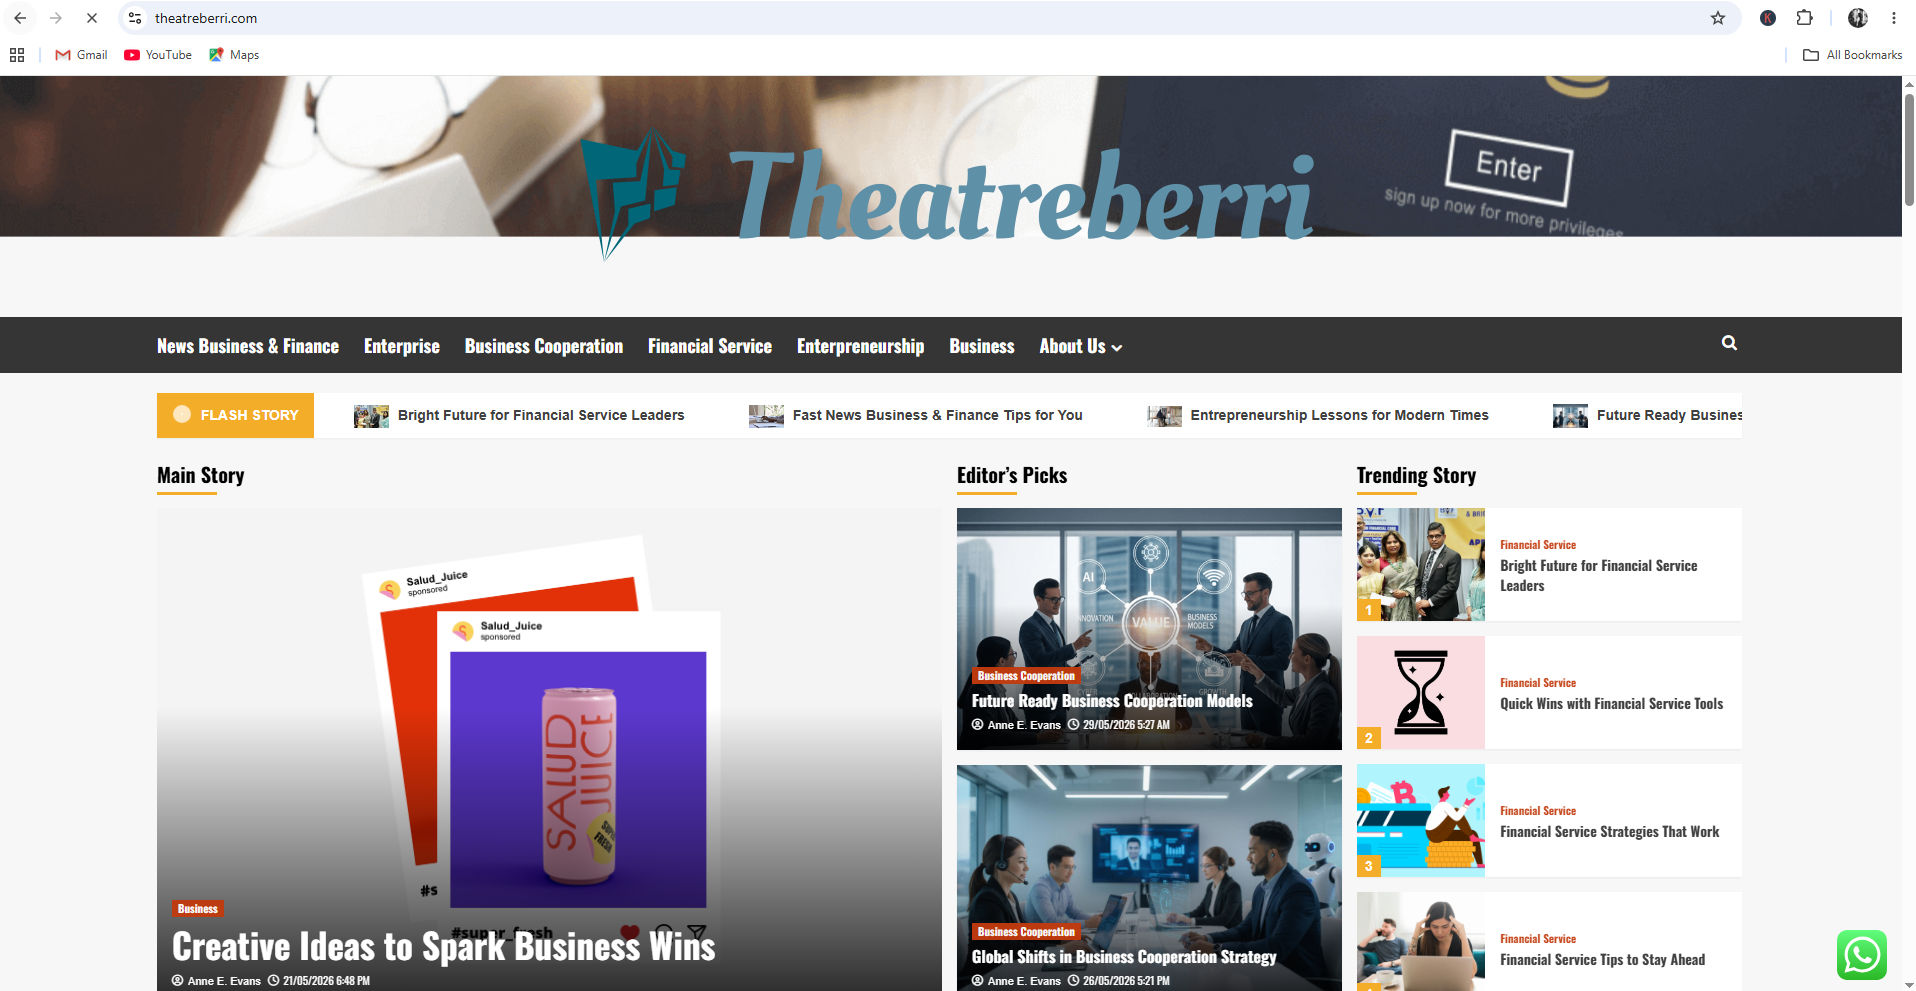Open the Enterprise menu item
Screen dimensions: 1916x991
click(402, 346)
